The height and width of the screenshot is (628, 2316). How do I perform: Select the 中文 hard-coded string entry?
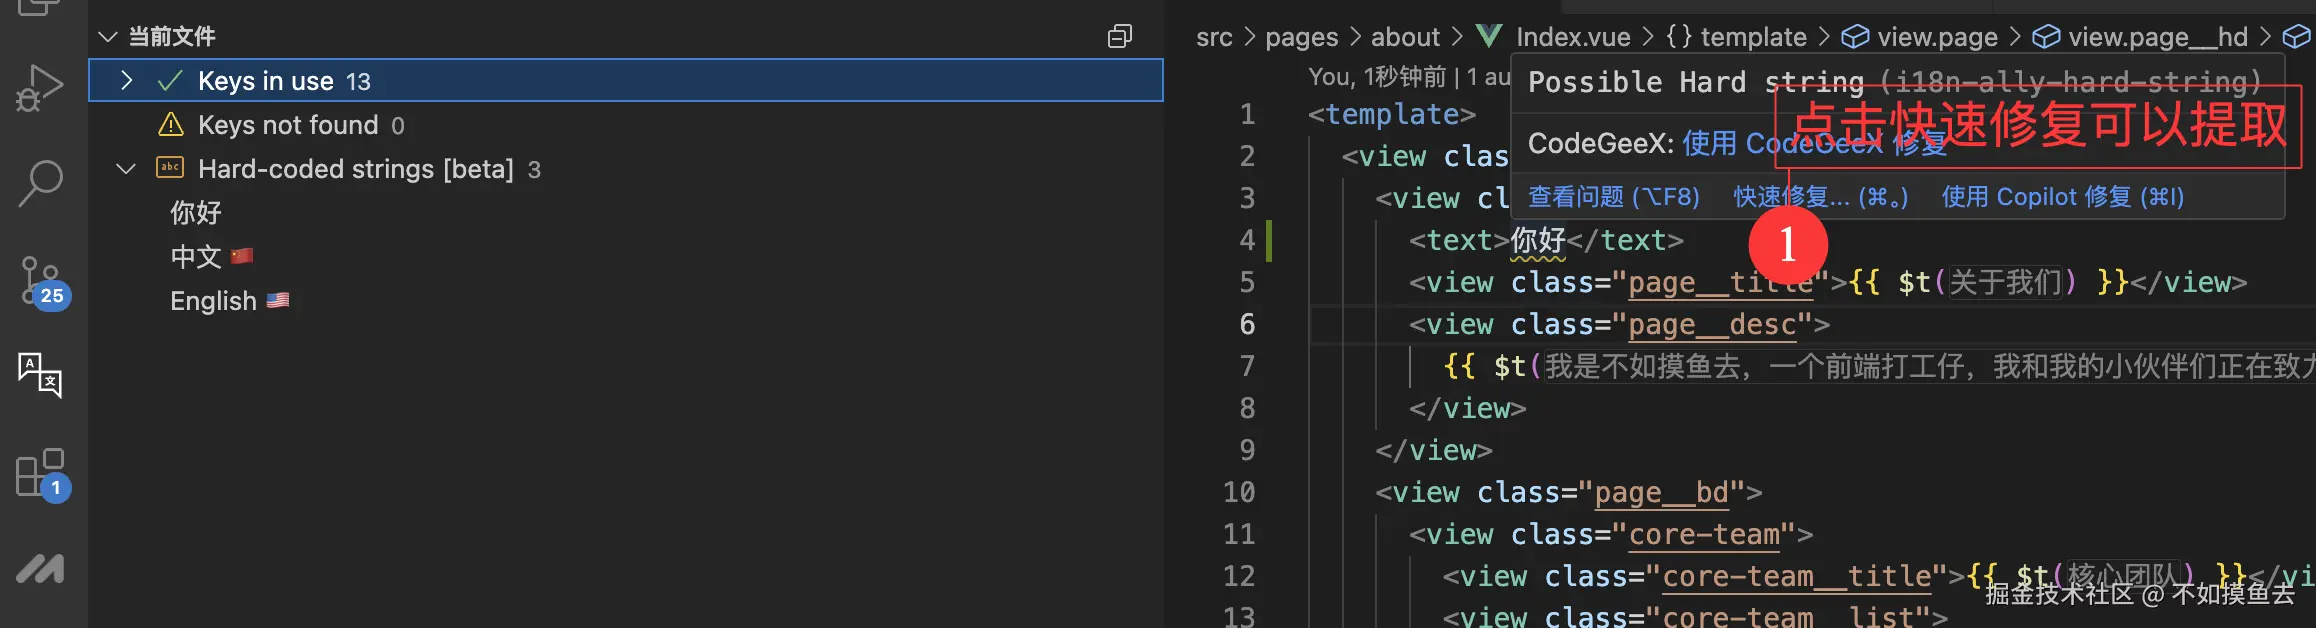[x=196, y=257]
